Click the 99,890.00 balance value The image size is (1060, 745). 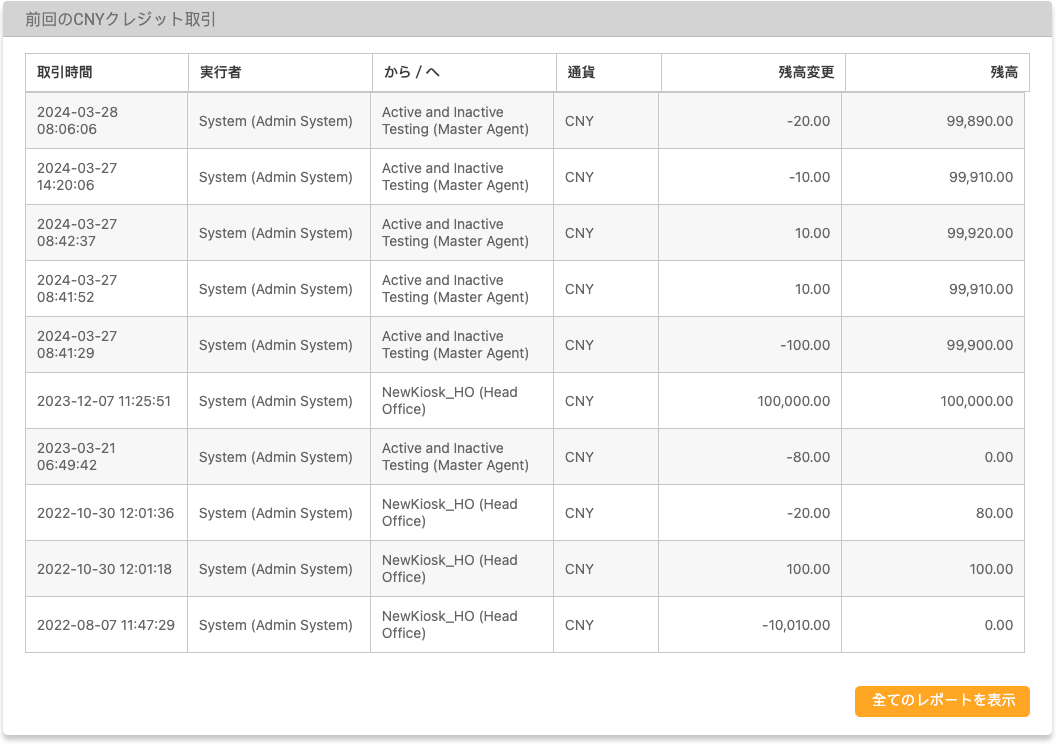[x=979, y=121]
